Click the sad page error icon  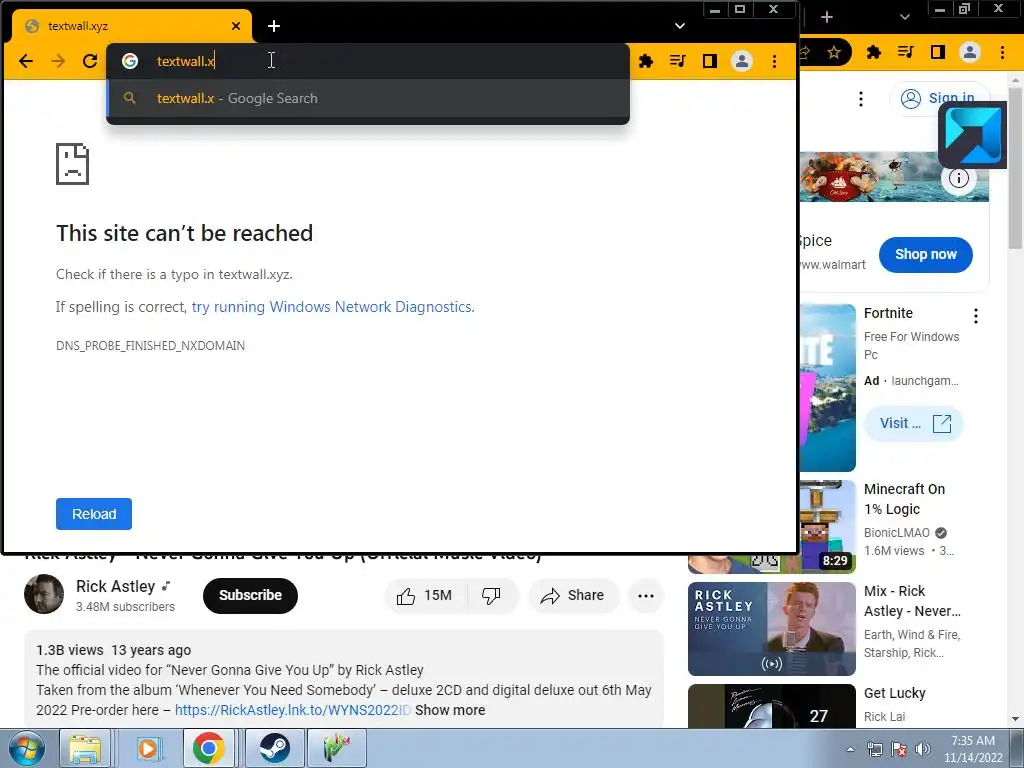tap(72, 164)
